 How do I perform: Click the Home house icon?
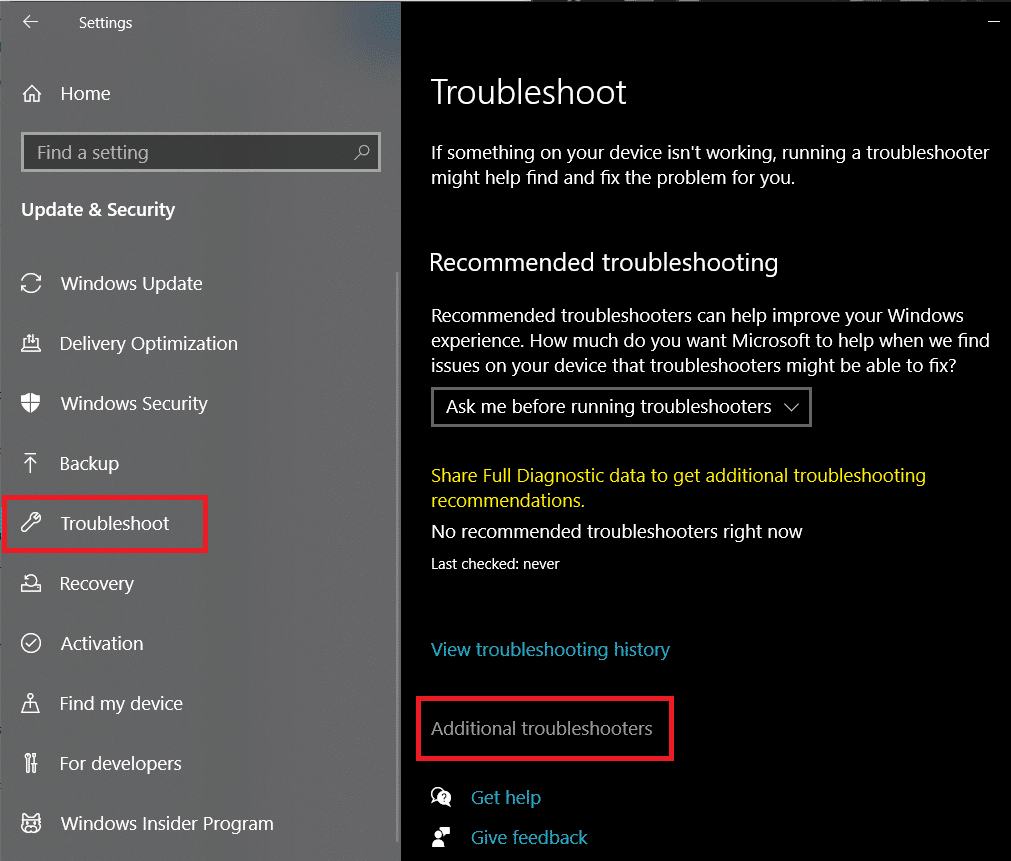click(32, 94)
